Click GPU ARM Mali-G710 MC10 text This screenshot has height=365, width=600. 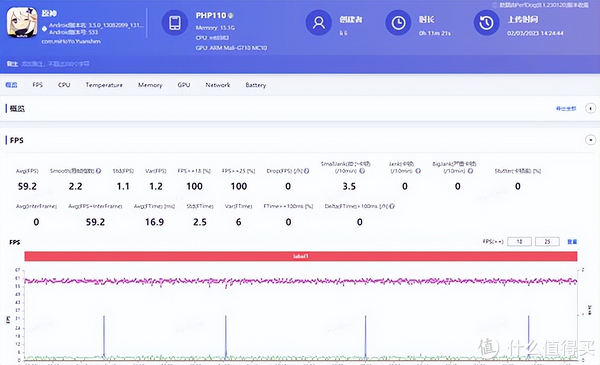point(231,48)
